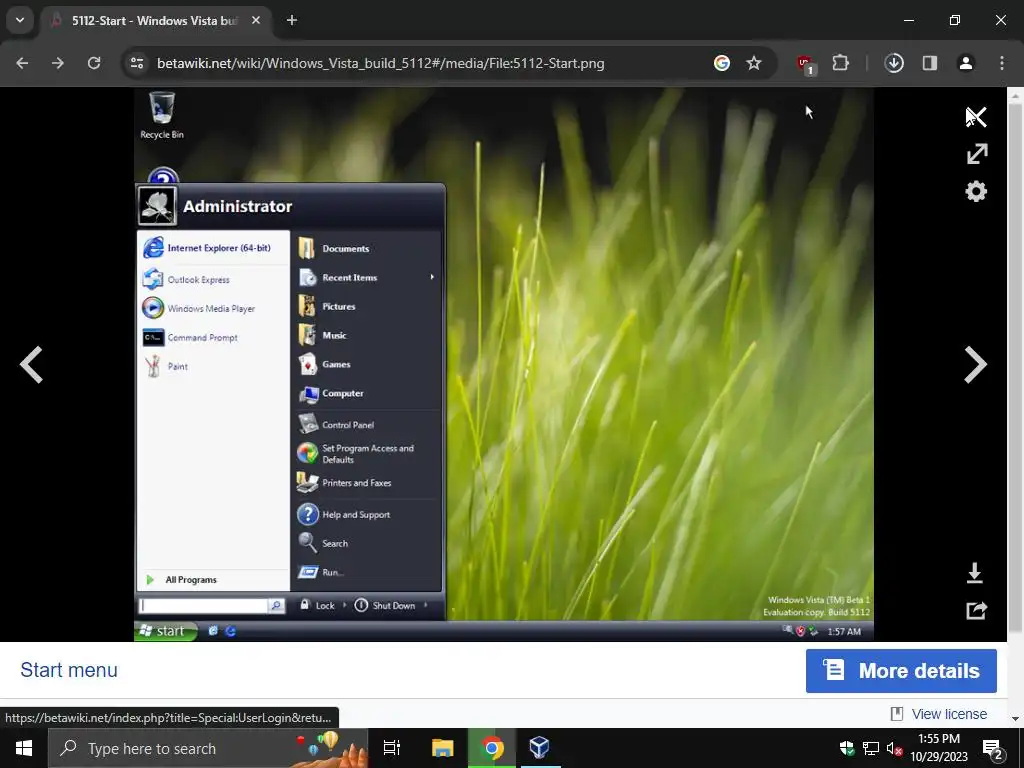Go forward one page in browser
Viewport: 1024px width, 768px height.
(x=58, y=63)
